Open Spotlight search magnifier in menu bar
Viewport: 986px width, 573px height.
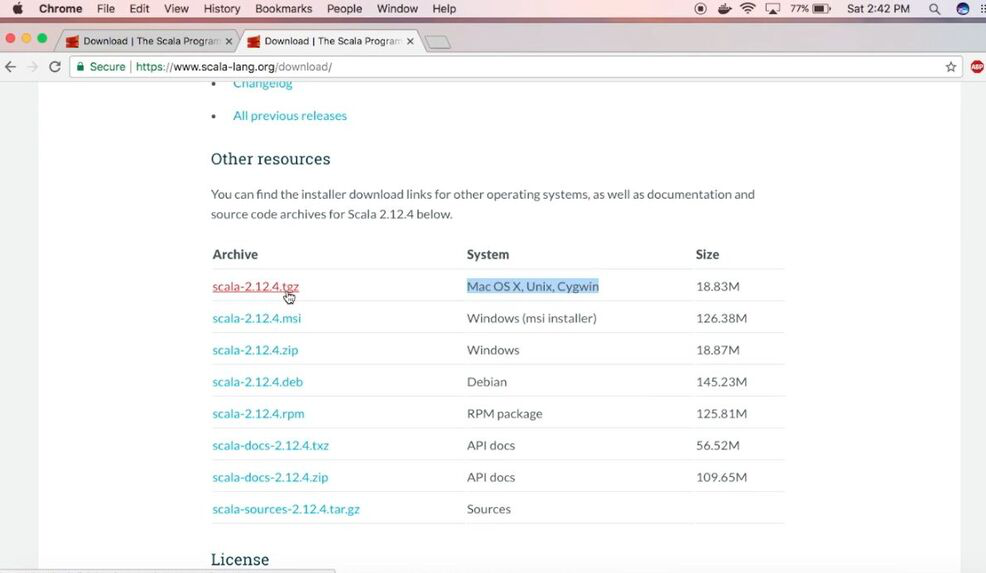(934, 9)
